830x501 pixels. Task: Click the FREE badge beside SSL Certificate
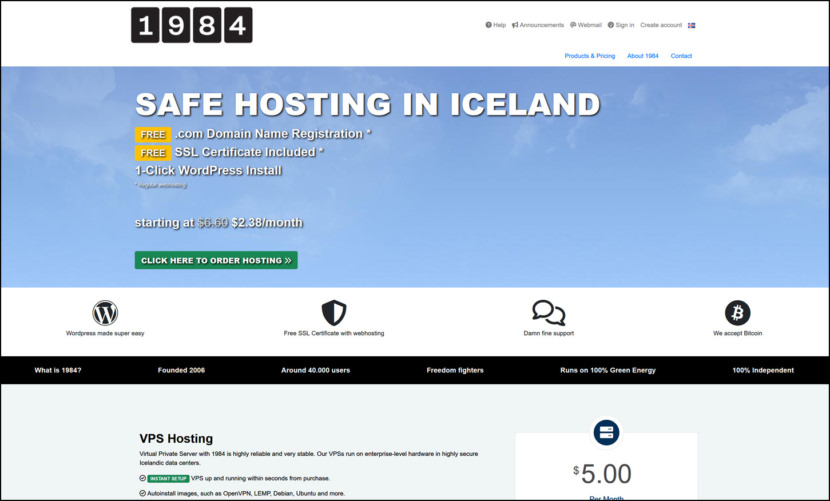point(152,153)
